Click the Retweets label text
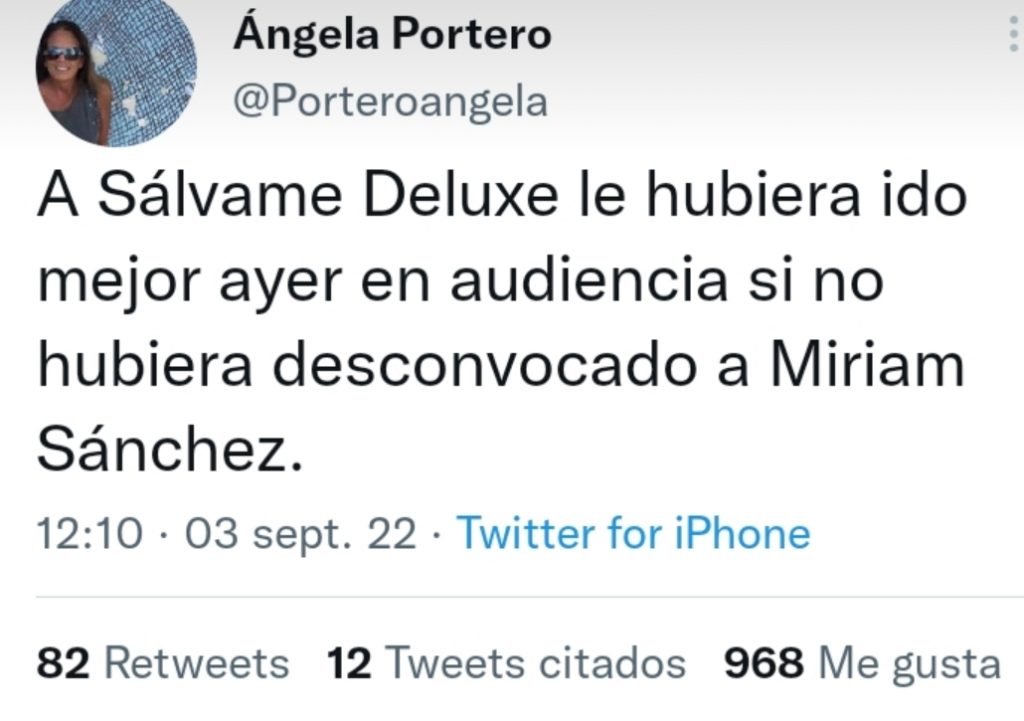 197,664
